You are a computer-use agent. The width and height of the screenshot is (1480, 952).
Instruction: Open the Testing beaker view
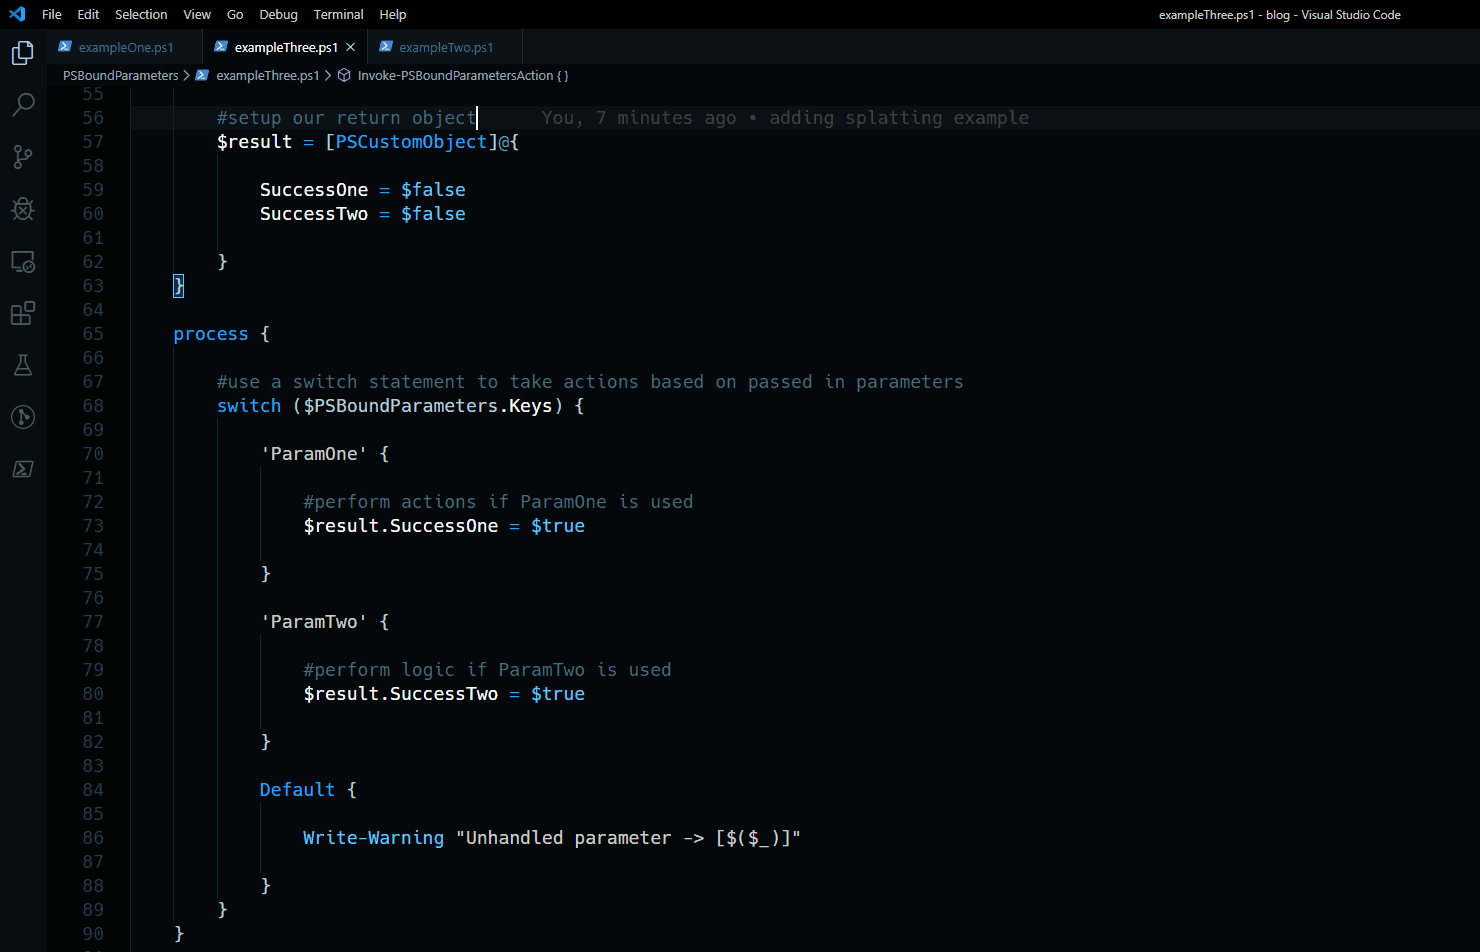click(x=22, y=365)
